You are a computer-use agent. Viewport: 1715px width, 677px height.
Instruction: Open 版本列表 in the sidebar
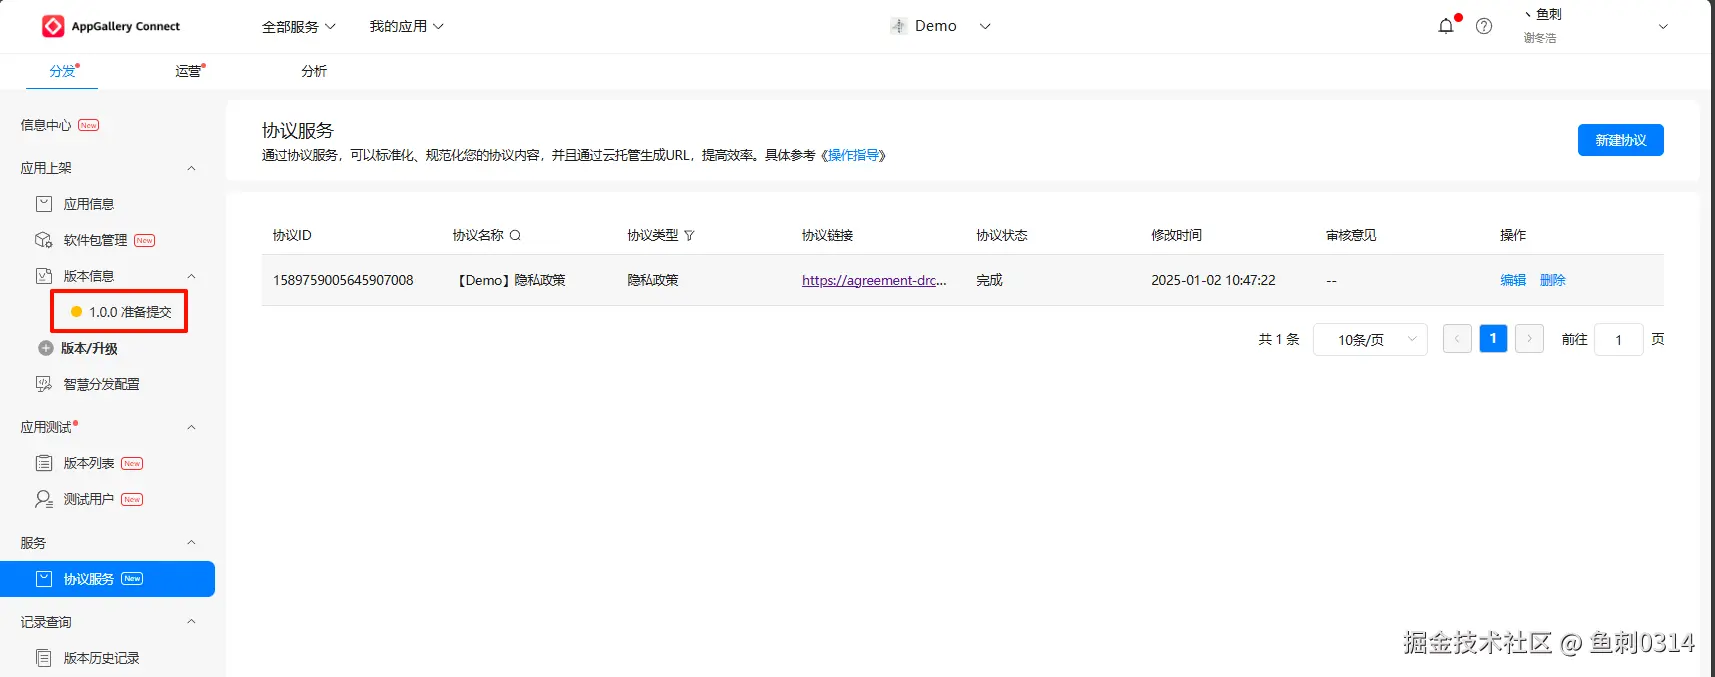(89, 463)
